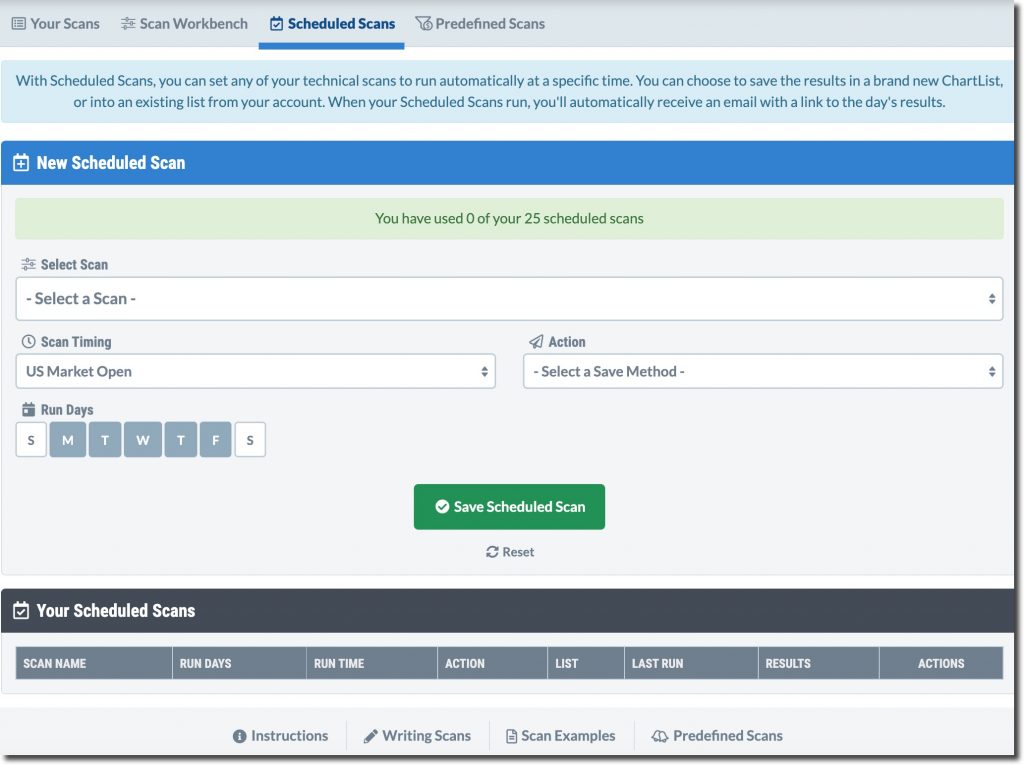Open the Your Scans tab
The width and height of the screenshot is (1024, 765).
(56, 24)
